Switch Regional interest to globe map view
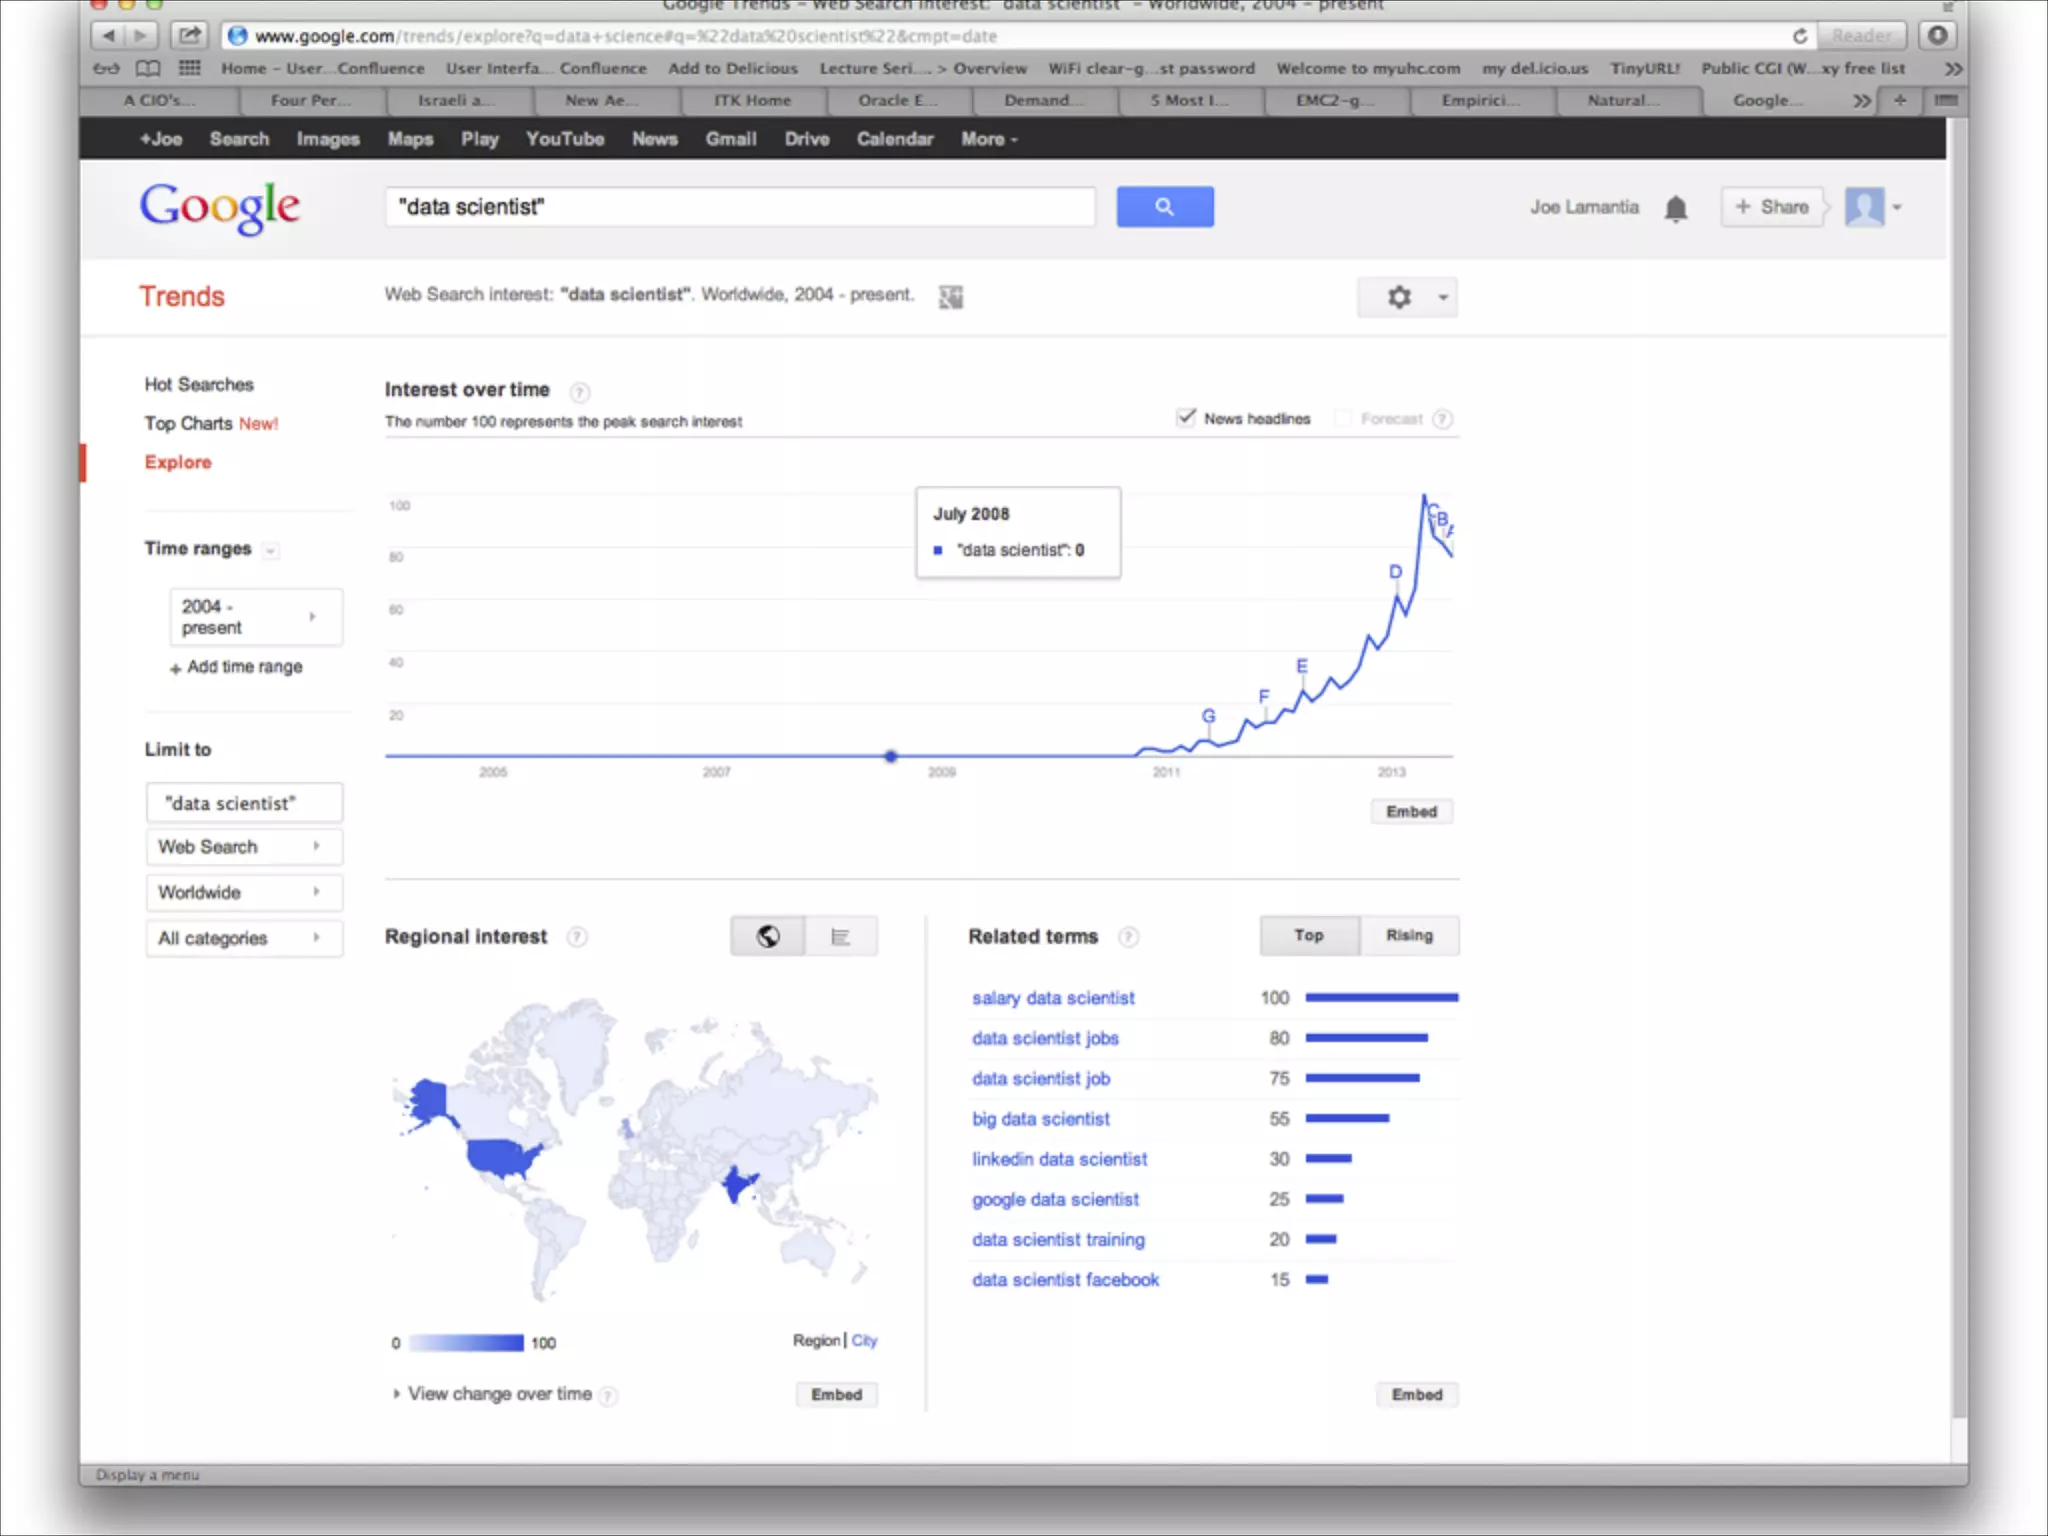Viewport: 2048px width, 1536px height. [767, 936]
